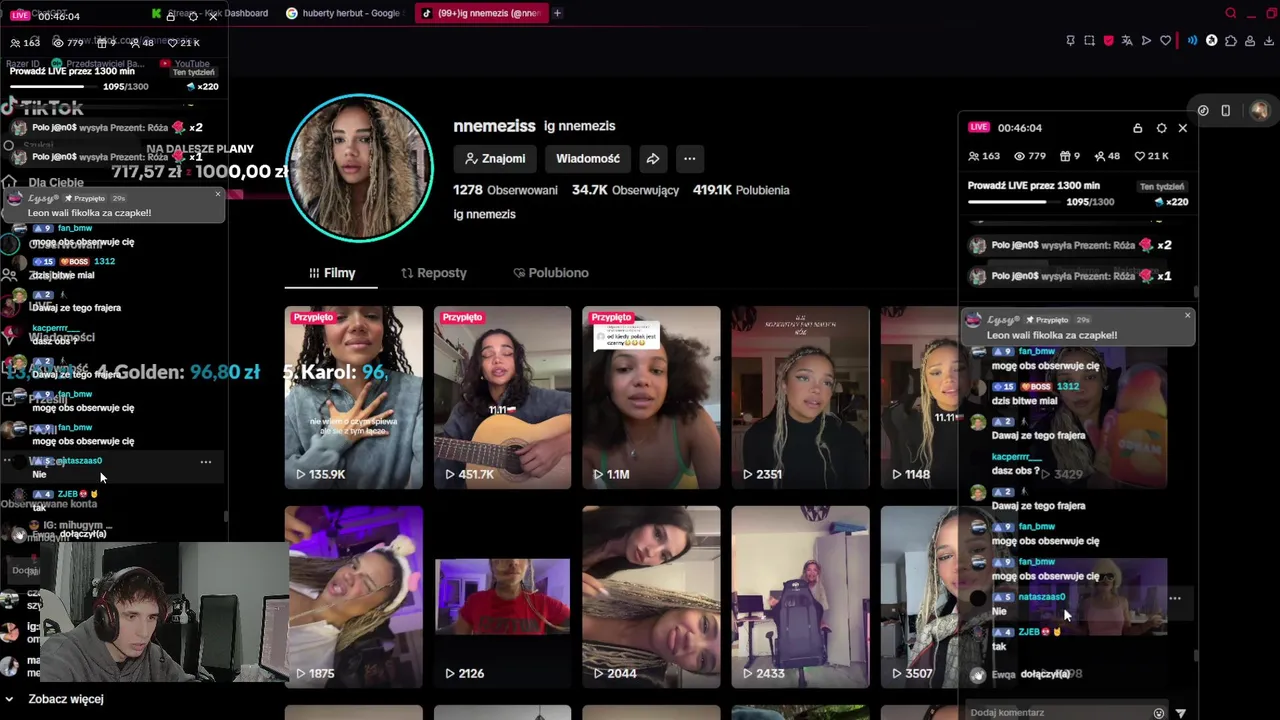Open the YouTube bookmark
Image resolution: width=1280 pixels, height=720 pixels.
click(x=185, y=64)
